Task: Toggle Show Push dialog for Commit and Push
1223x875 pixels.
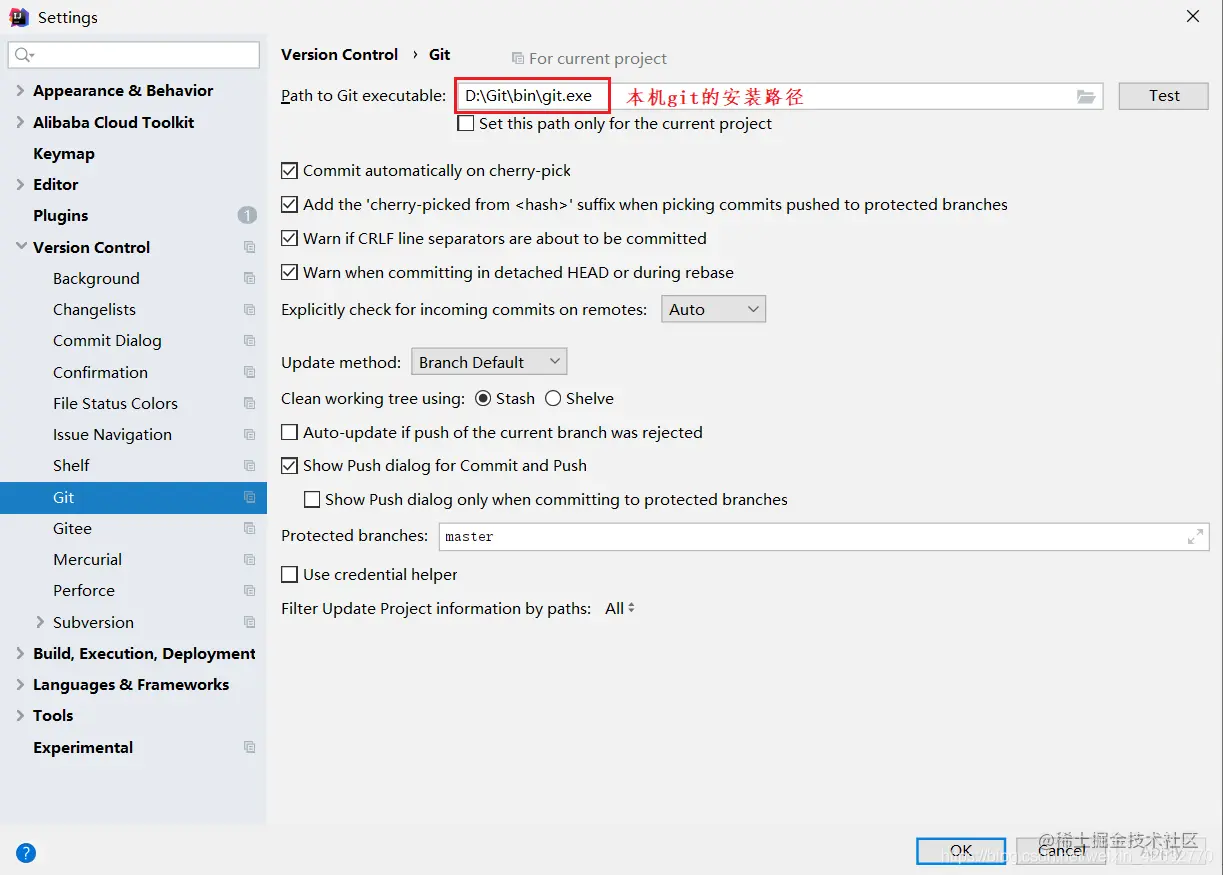Action: [x=289, y=466]
